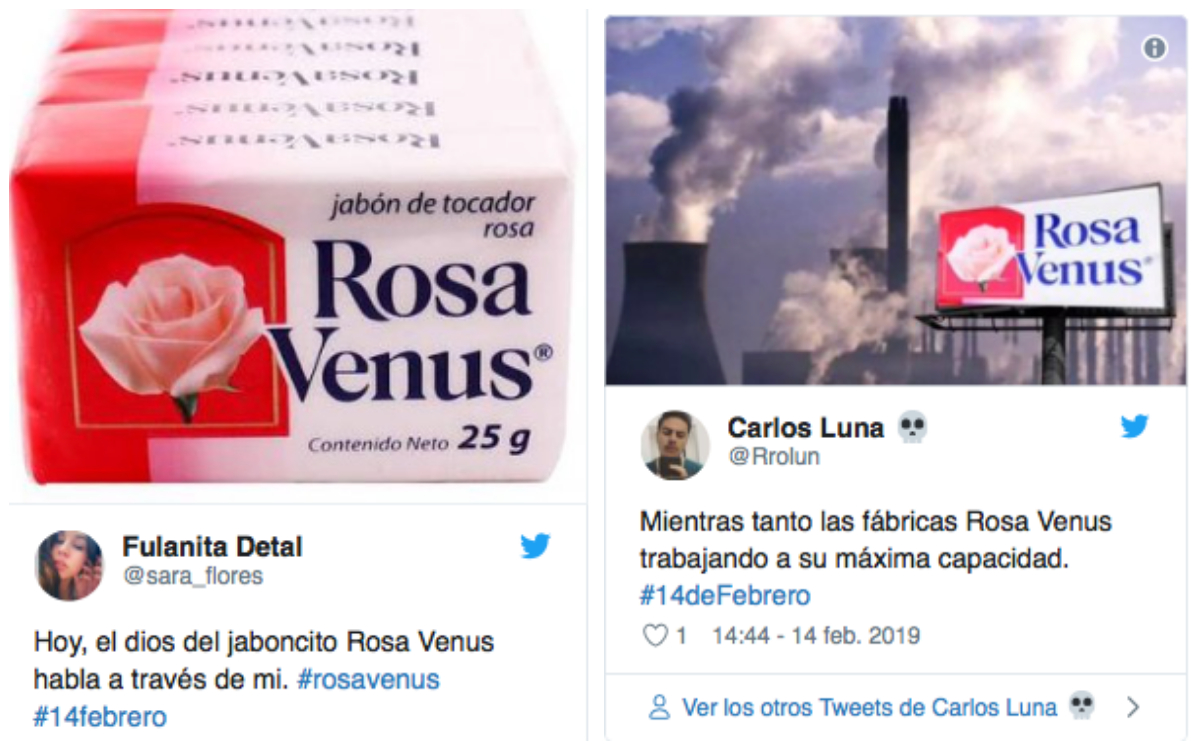
Task: Open Fulanita Detal's profile avatar
Action: click(x=69, y=565)
